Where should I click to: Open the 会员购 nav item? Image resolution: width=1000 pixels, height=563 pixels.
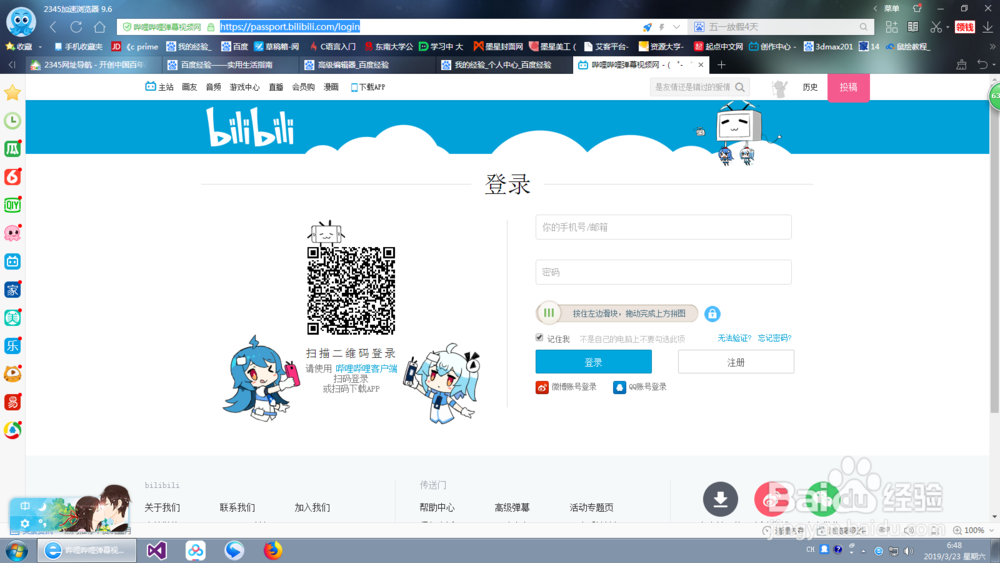tap(303, 87)
